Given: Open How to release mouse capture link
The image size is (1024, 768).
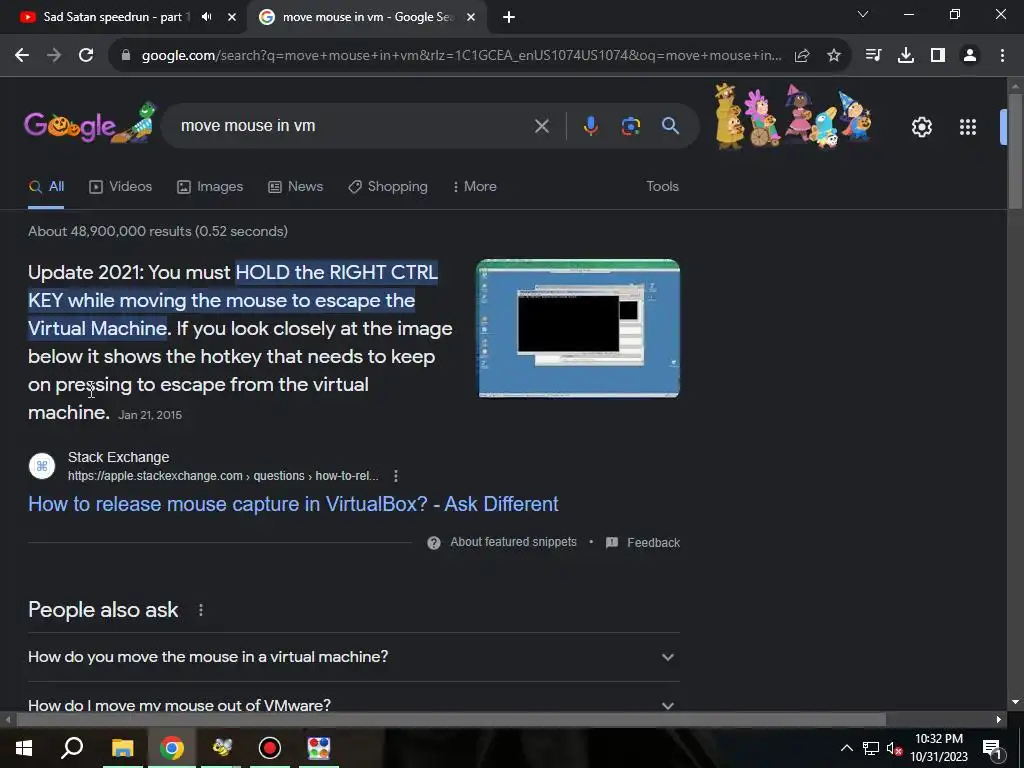Looking at the screenshot, I should click(x=293, y=504).
